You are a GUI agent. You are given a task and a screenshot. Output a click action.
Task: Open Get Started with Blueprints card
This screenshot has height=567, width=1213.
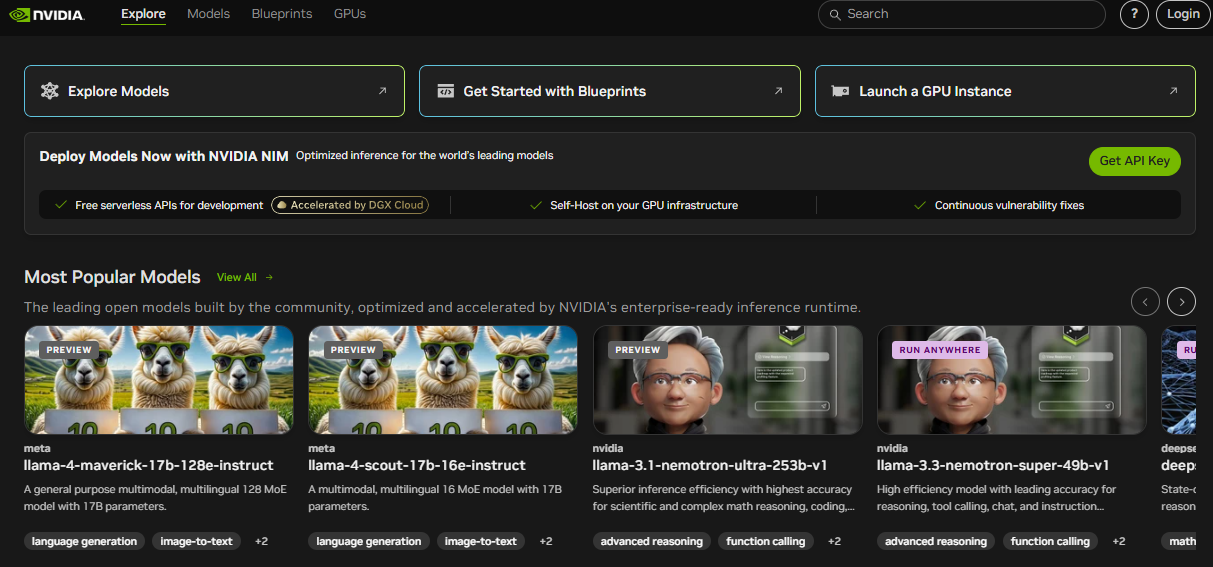[610, 91]
